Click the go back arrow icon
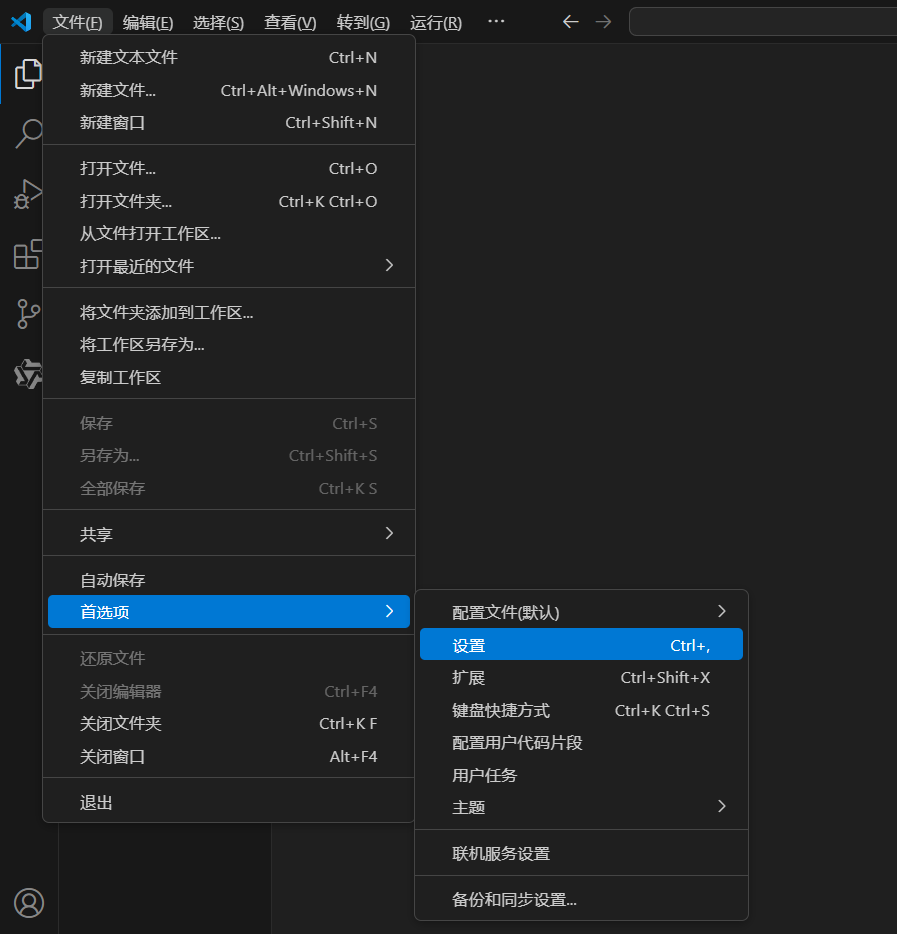The width and height of the screenshot is (897, 934). pyautogui.click(x=571, y=22)
